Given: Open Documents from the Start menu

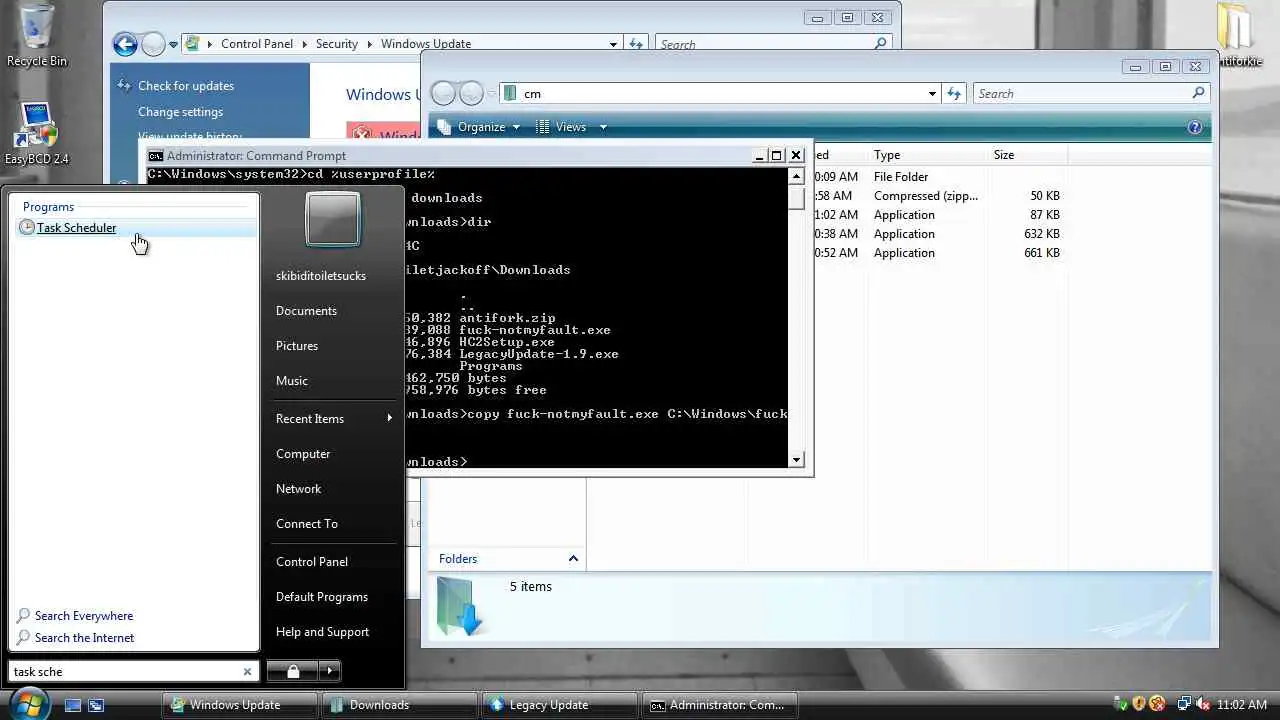Looking at the screenshot, I should (x=306, y=311).
